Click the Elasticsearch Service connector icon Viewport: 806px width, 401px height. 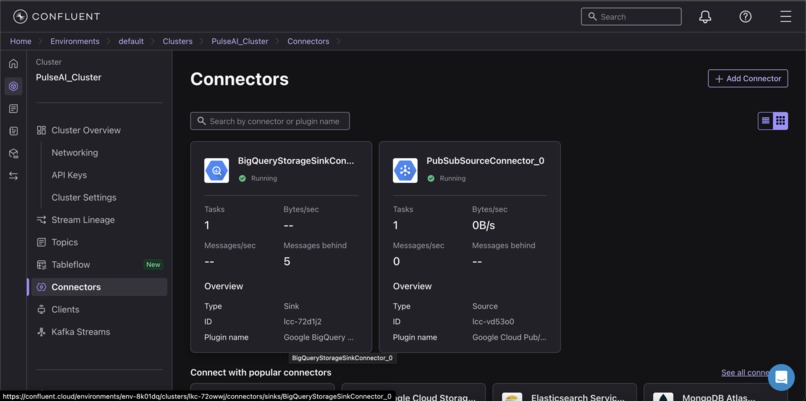(512, 397)
